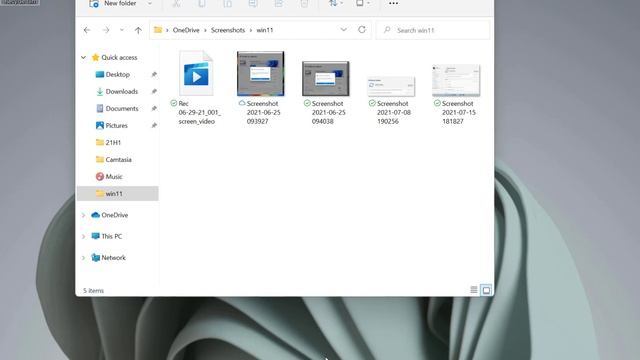Click synced status icon on Screenshot 181827
This screenshot has width=640, height=360.
(x=437, y=103)
